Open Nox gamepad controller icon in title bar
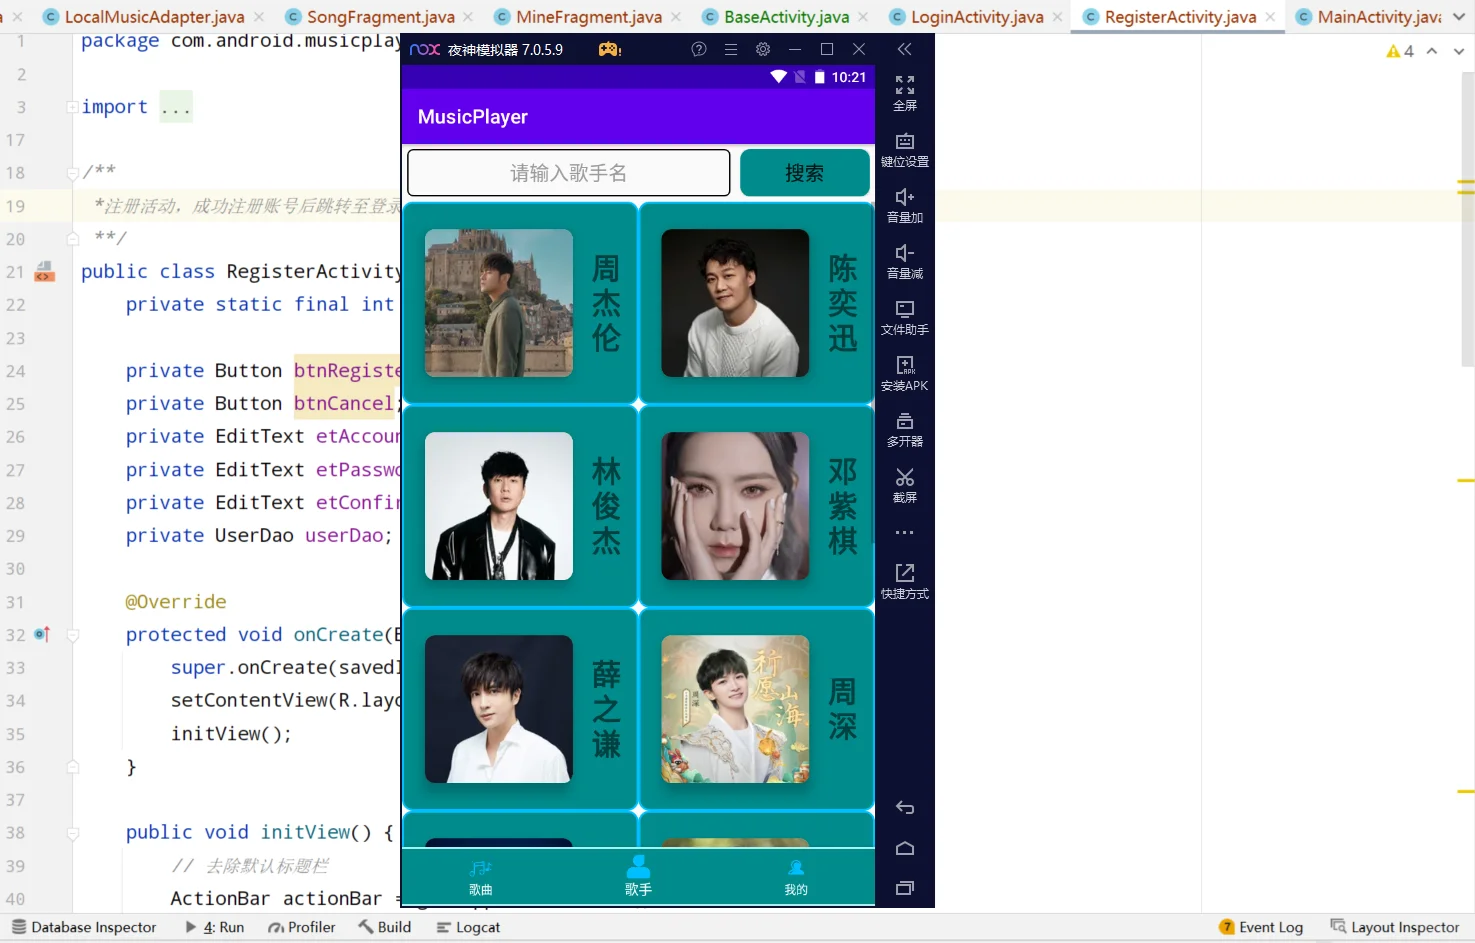The image size is (1475, 943). [x=610, y=49]
